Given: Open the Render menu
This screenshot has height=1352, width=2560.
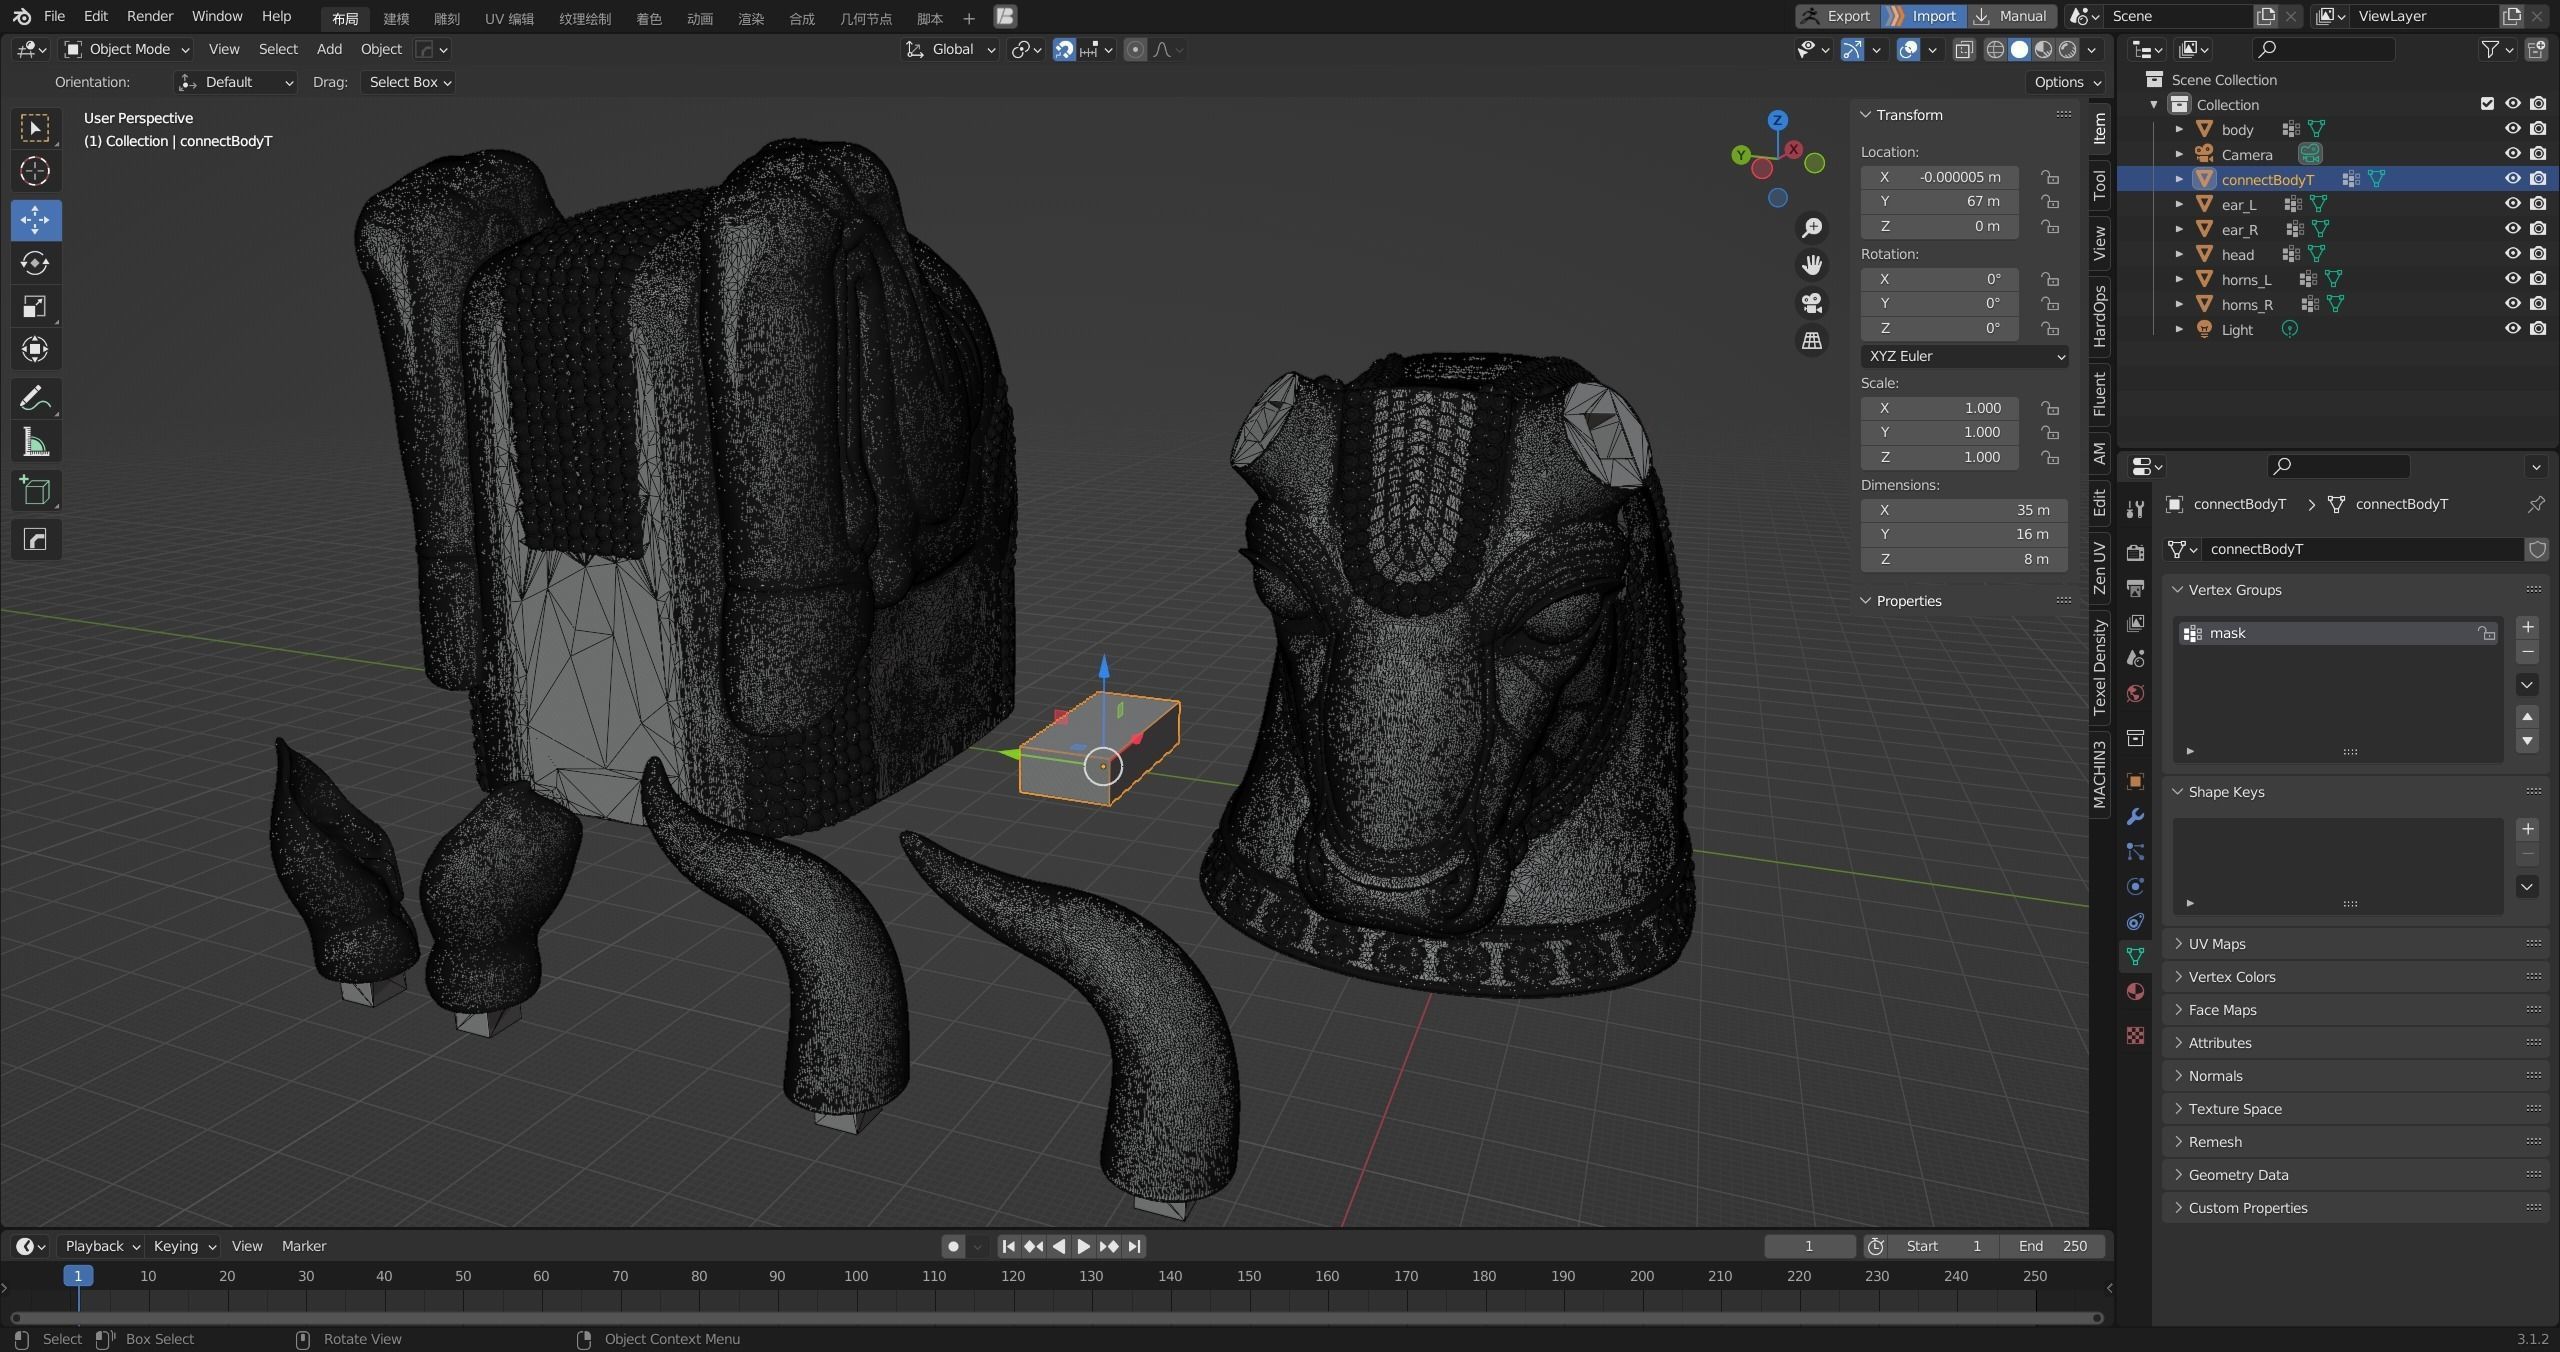Looking at the screenshot, I should (150, 16).
